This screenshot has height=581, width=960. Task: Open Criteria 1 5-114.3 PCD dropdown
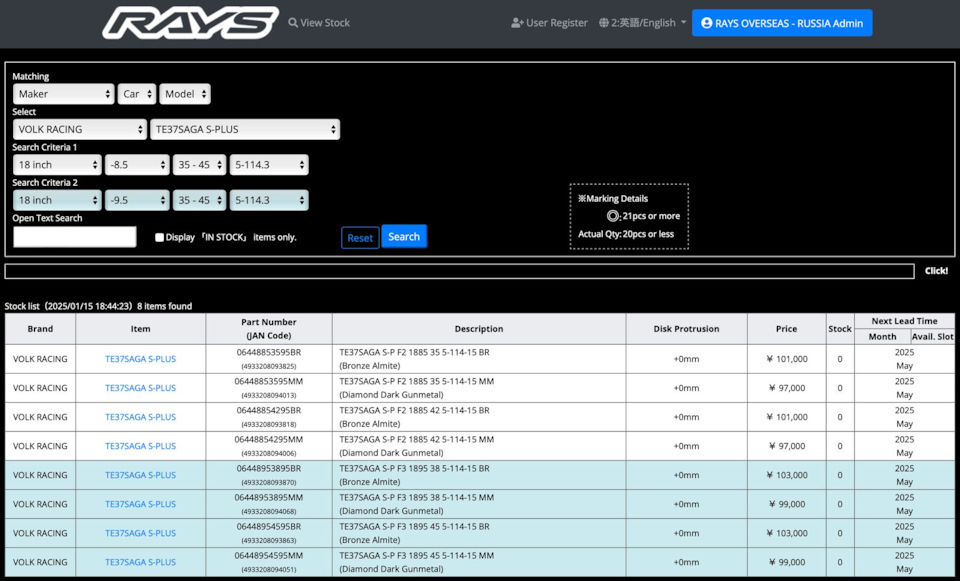pos(269,165)
